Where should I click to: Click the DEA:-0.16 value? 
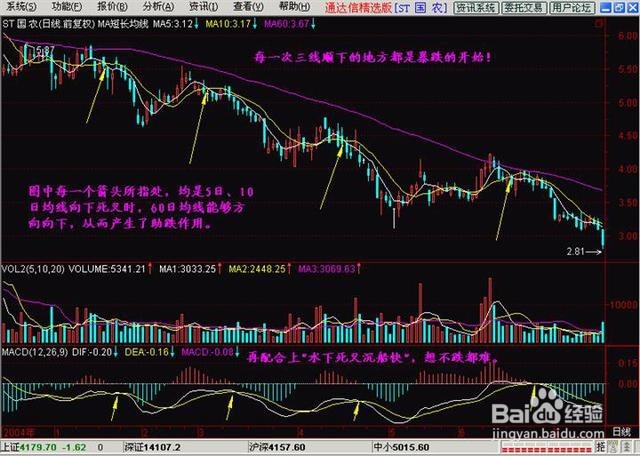[x=147, y=352]
